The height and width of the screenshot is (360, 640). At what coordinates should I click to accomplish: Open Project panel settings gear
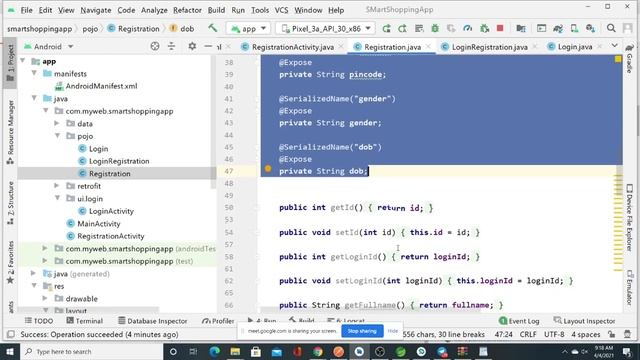pyautogui.click(x=192, y=47)
